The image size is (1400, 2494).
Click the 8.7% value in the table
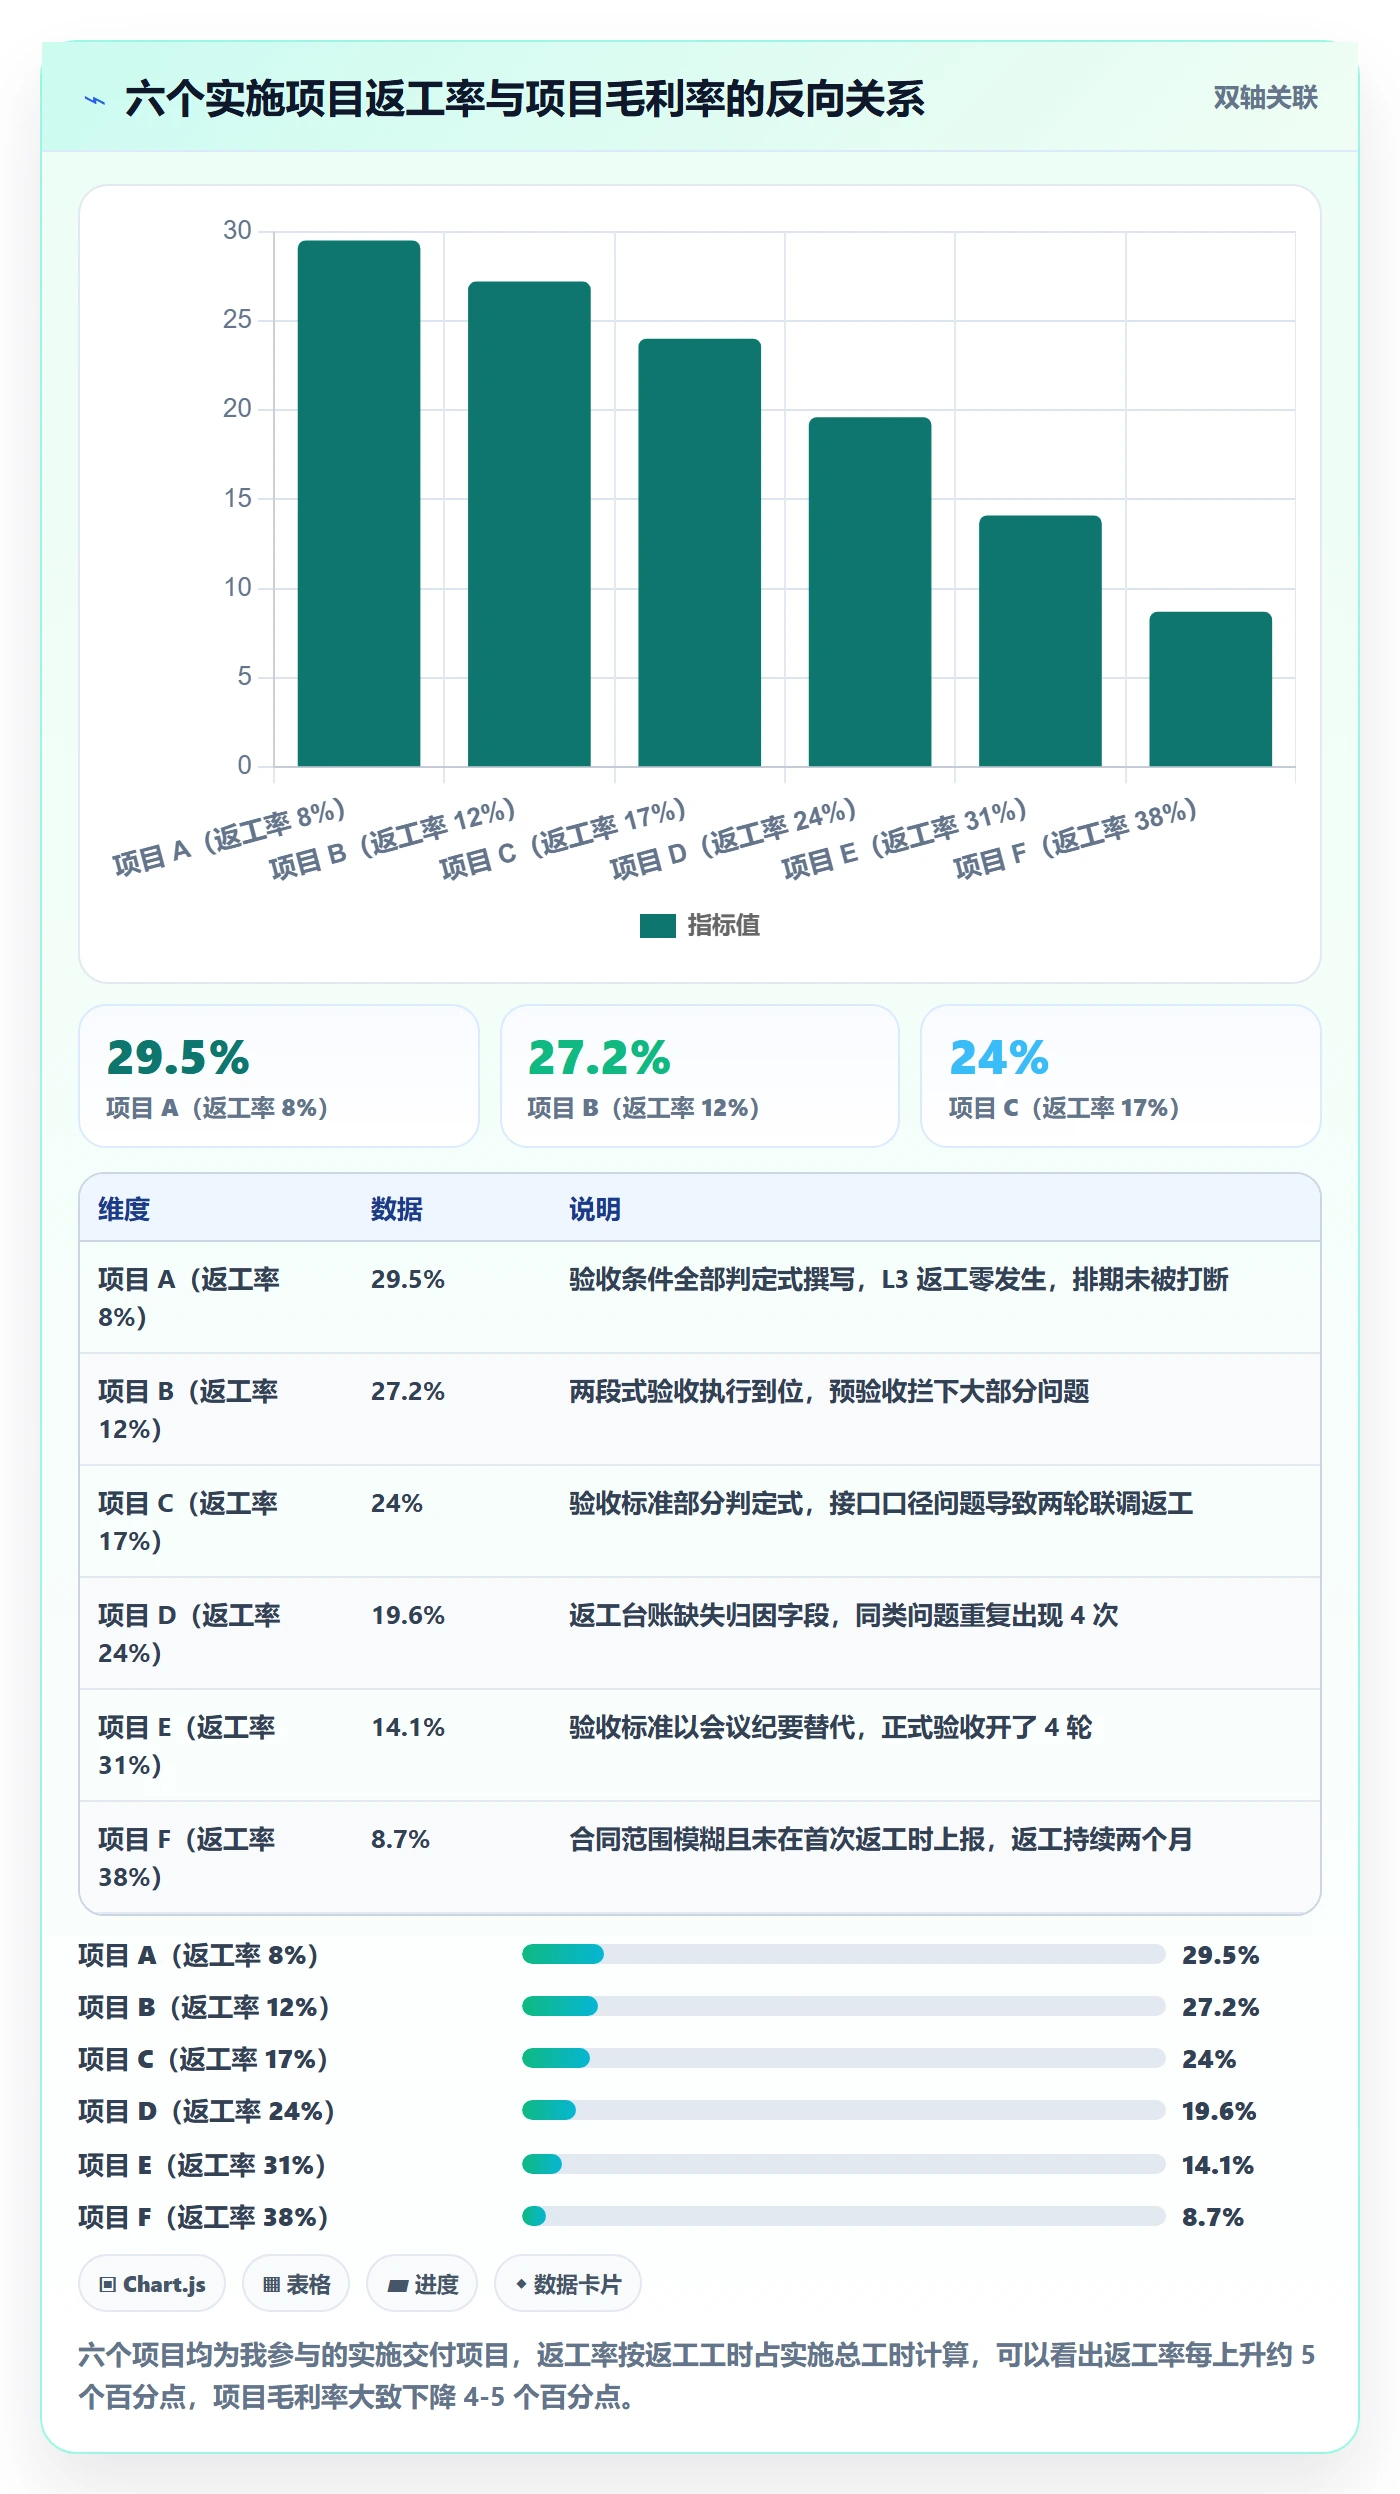click(400, 1839)
